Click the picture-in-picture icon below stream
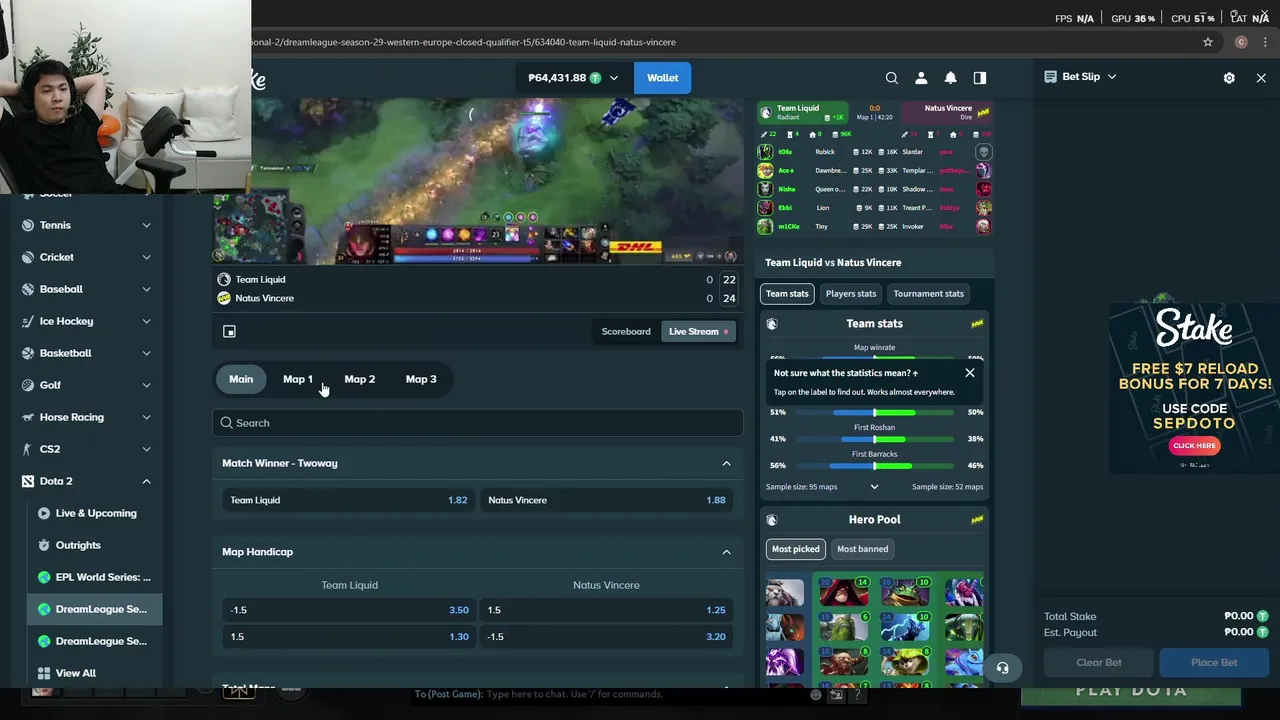1280x720 pixels. (229, 331)
